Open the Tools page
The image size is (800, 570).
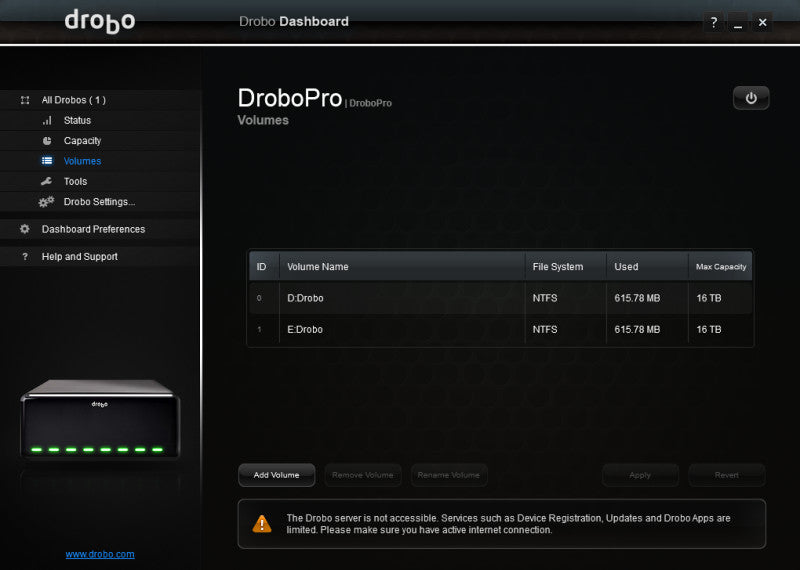tap(100, 181)
